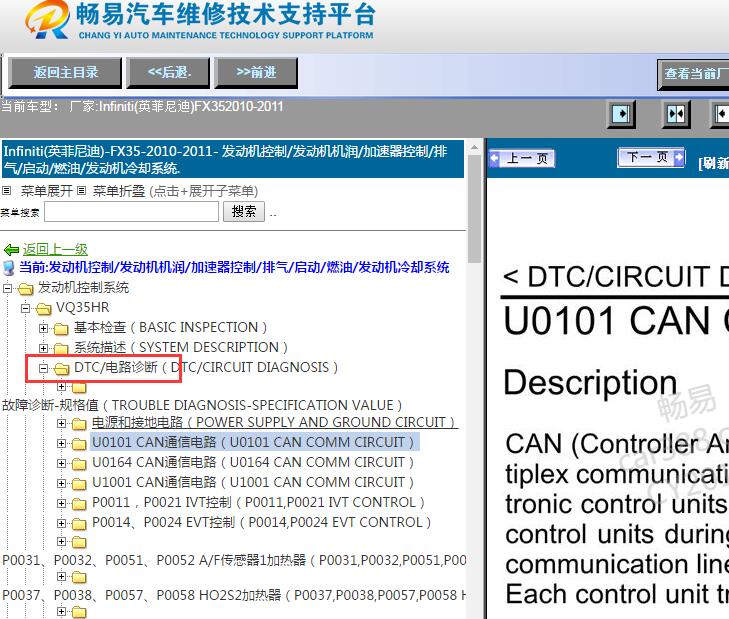729x619 pixels.
Task: Click the 搜索 search button
Action: pyautogui.click(x=244, y=212)
